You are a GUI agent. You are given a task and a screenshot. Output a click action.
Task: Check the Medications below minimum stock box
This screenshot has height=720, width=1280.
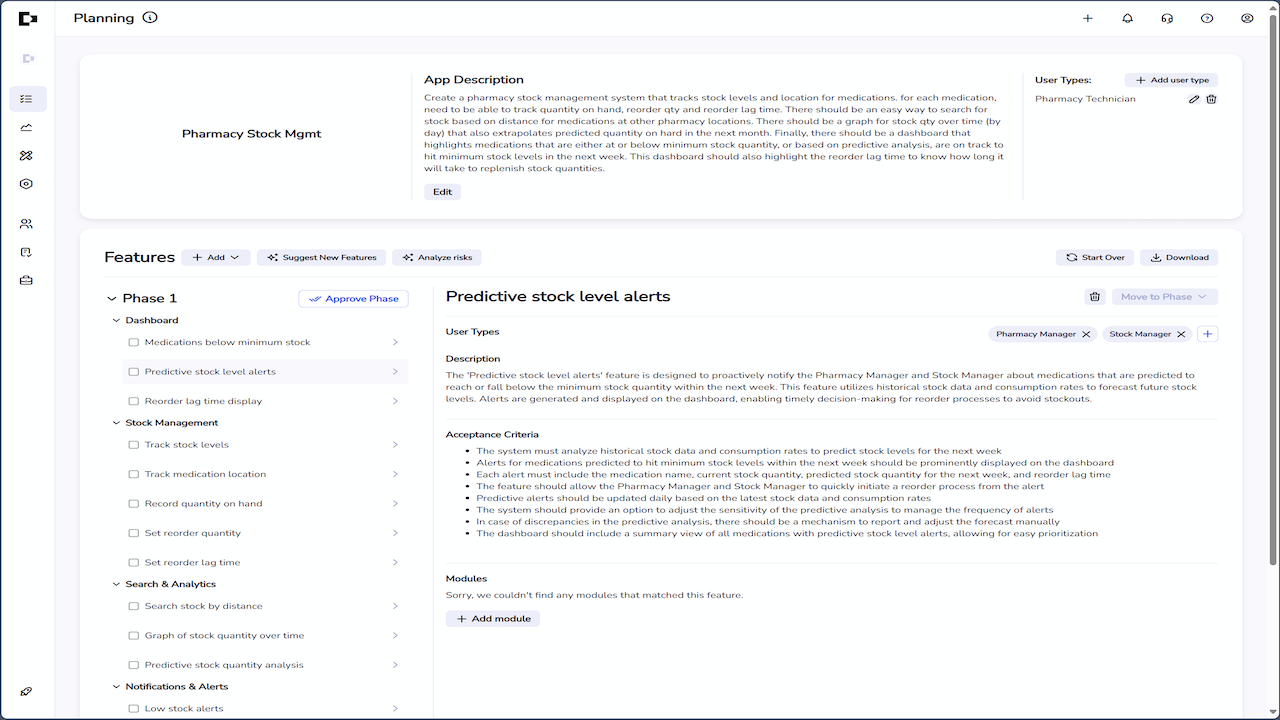coord(134,342)
